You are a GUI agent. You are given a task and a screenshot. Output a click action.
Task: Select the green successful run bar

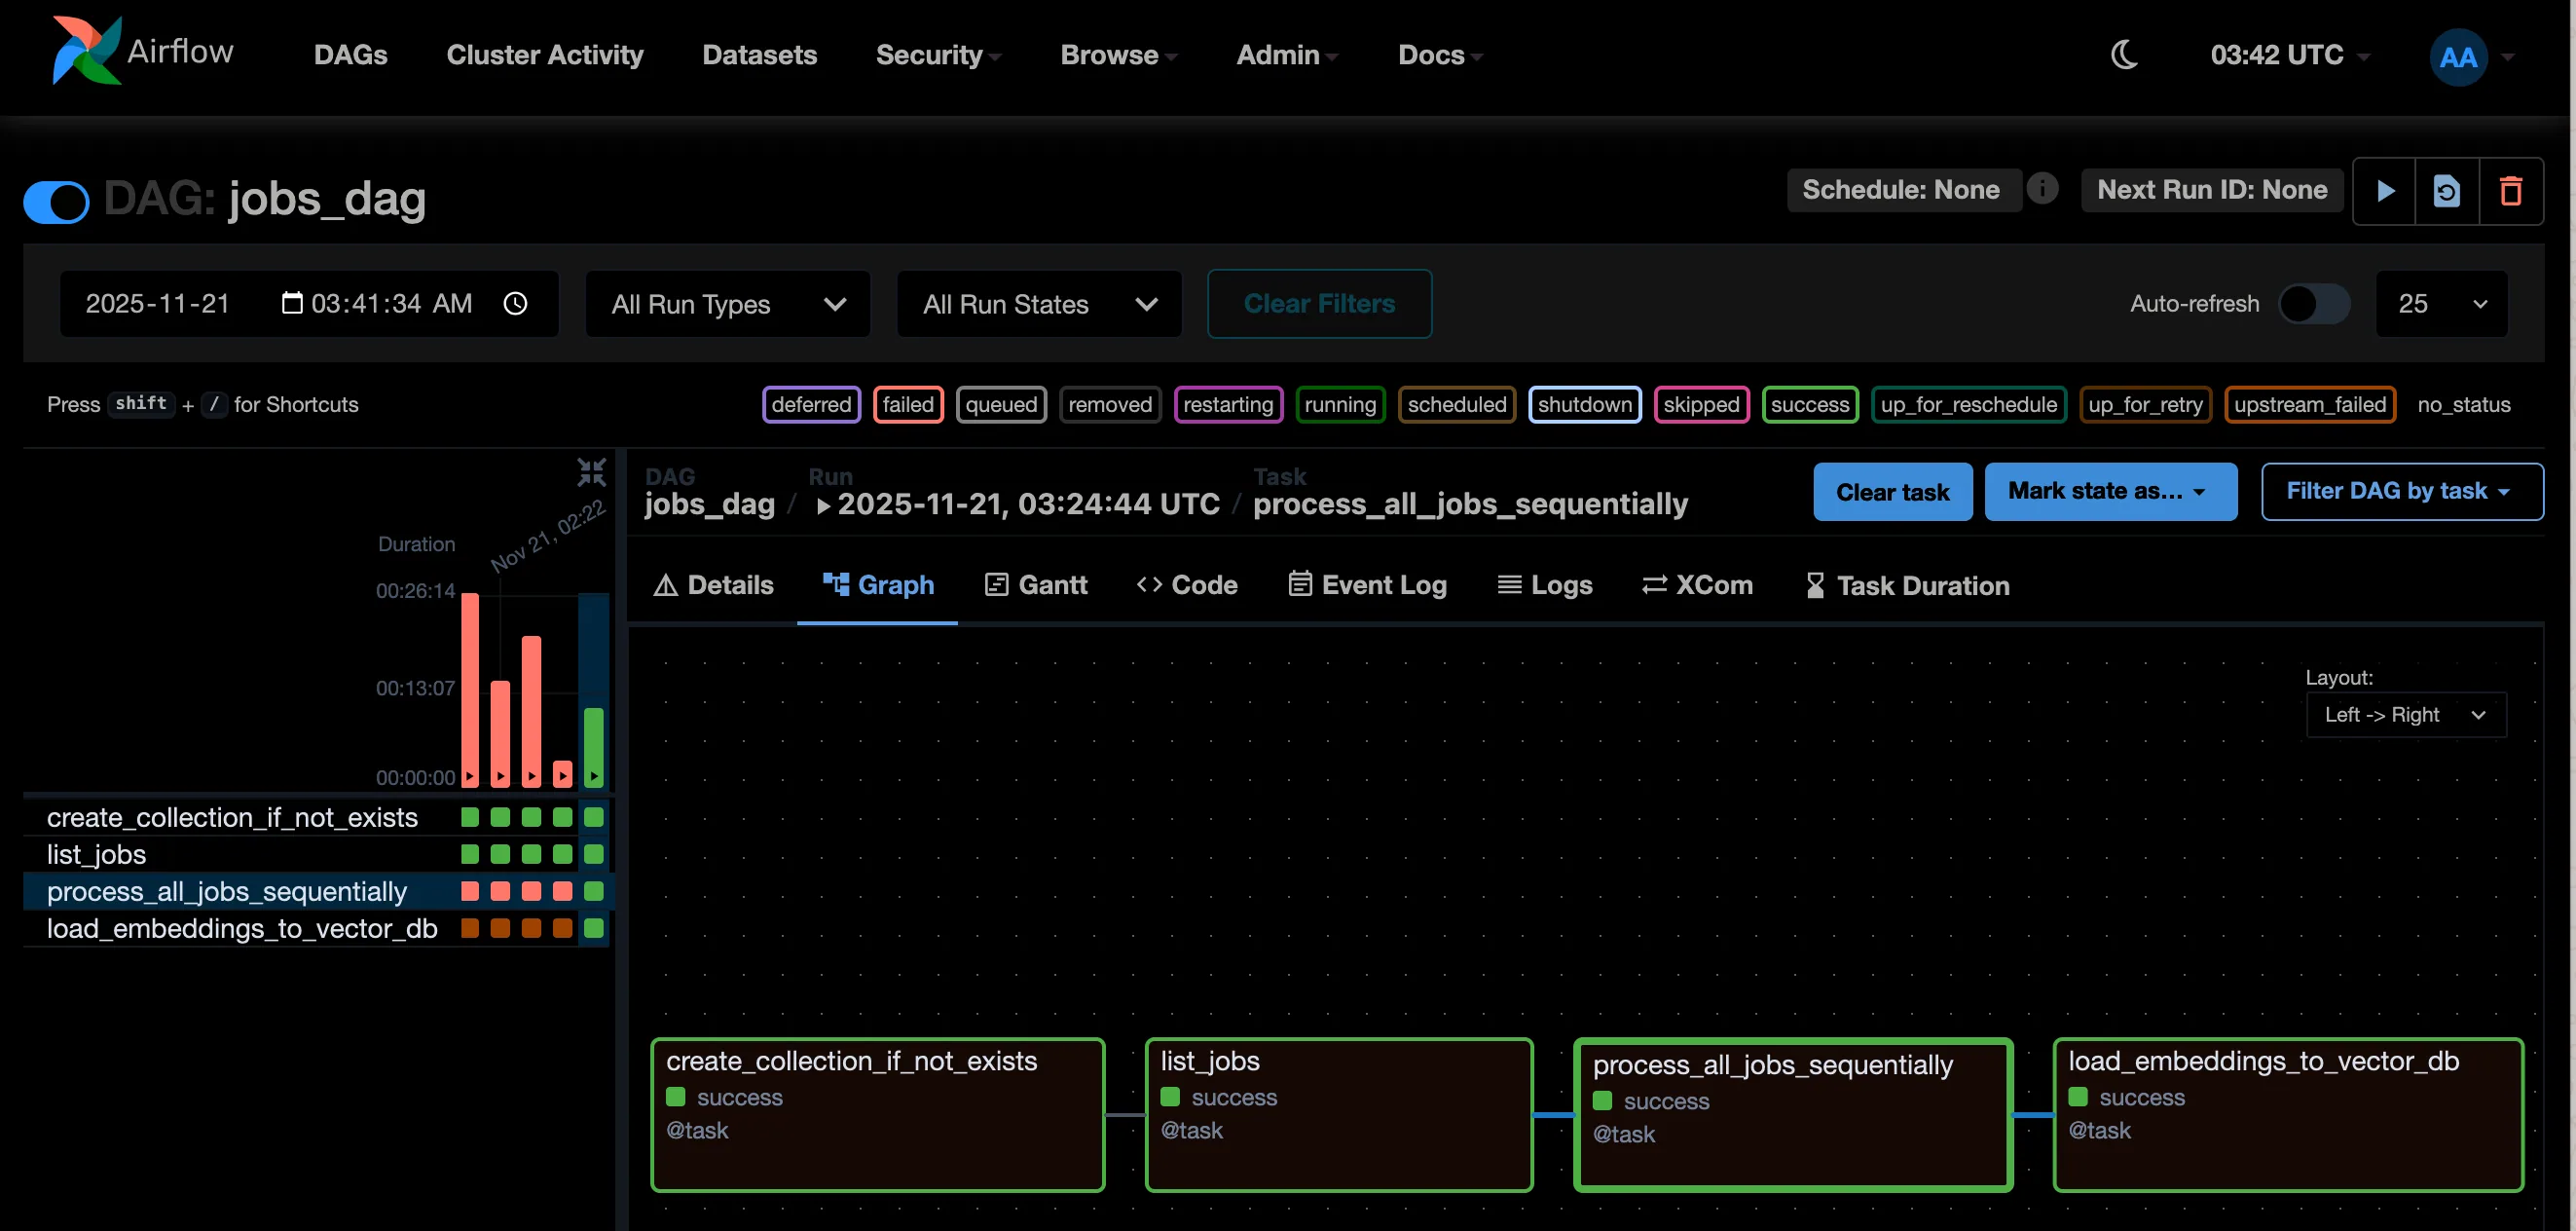point(594,747)
